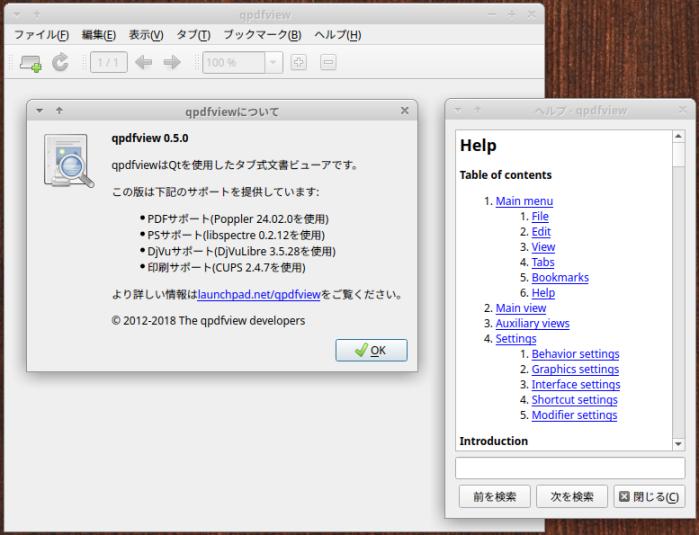Close the qpdfviewについて dialog with X

point(404,111)
